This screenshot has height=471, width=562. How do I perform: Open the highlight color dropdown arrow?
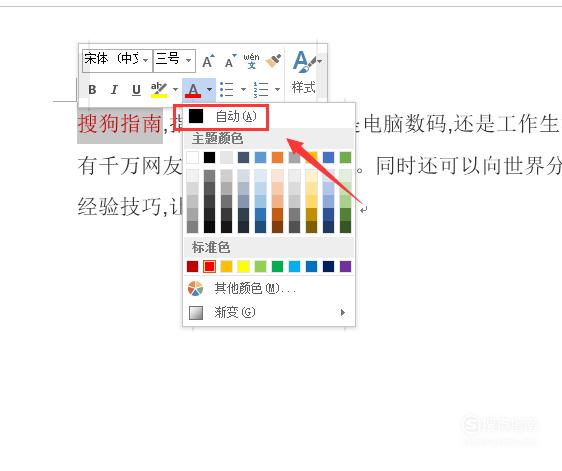pyautogui.click(x=175, y=89)
